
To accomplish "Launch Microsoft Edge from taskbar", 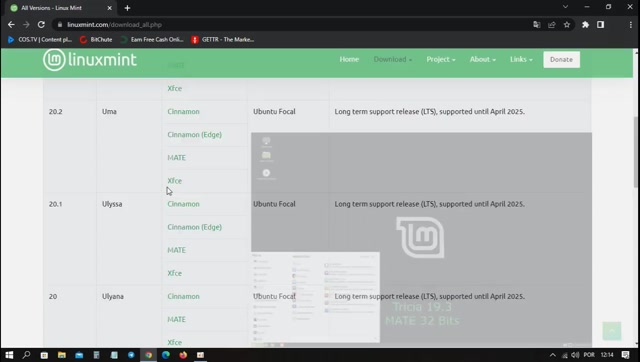I will 166,355.
